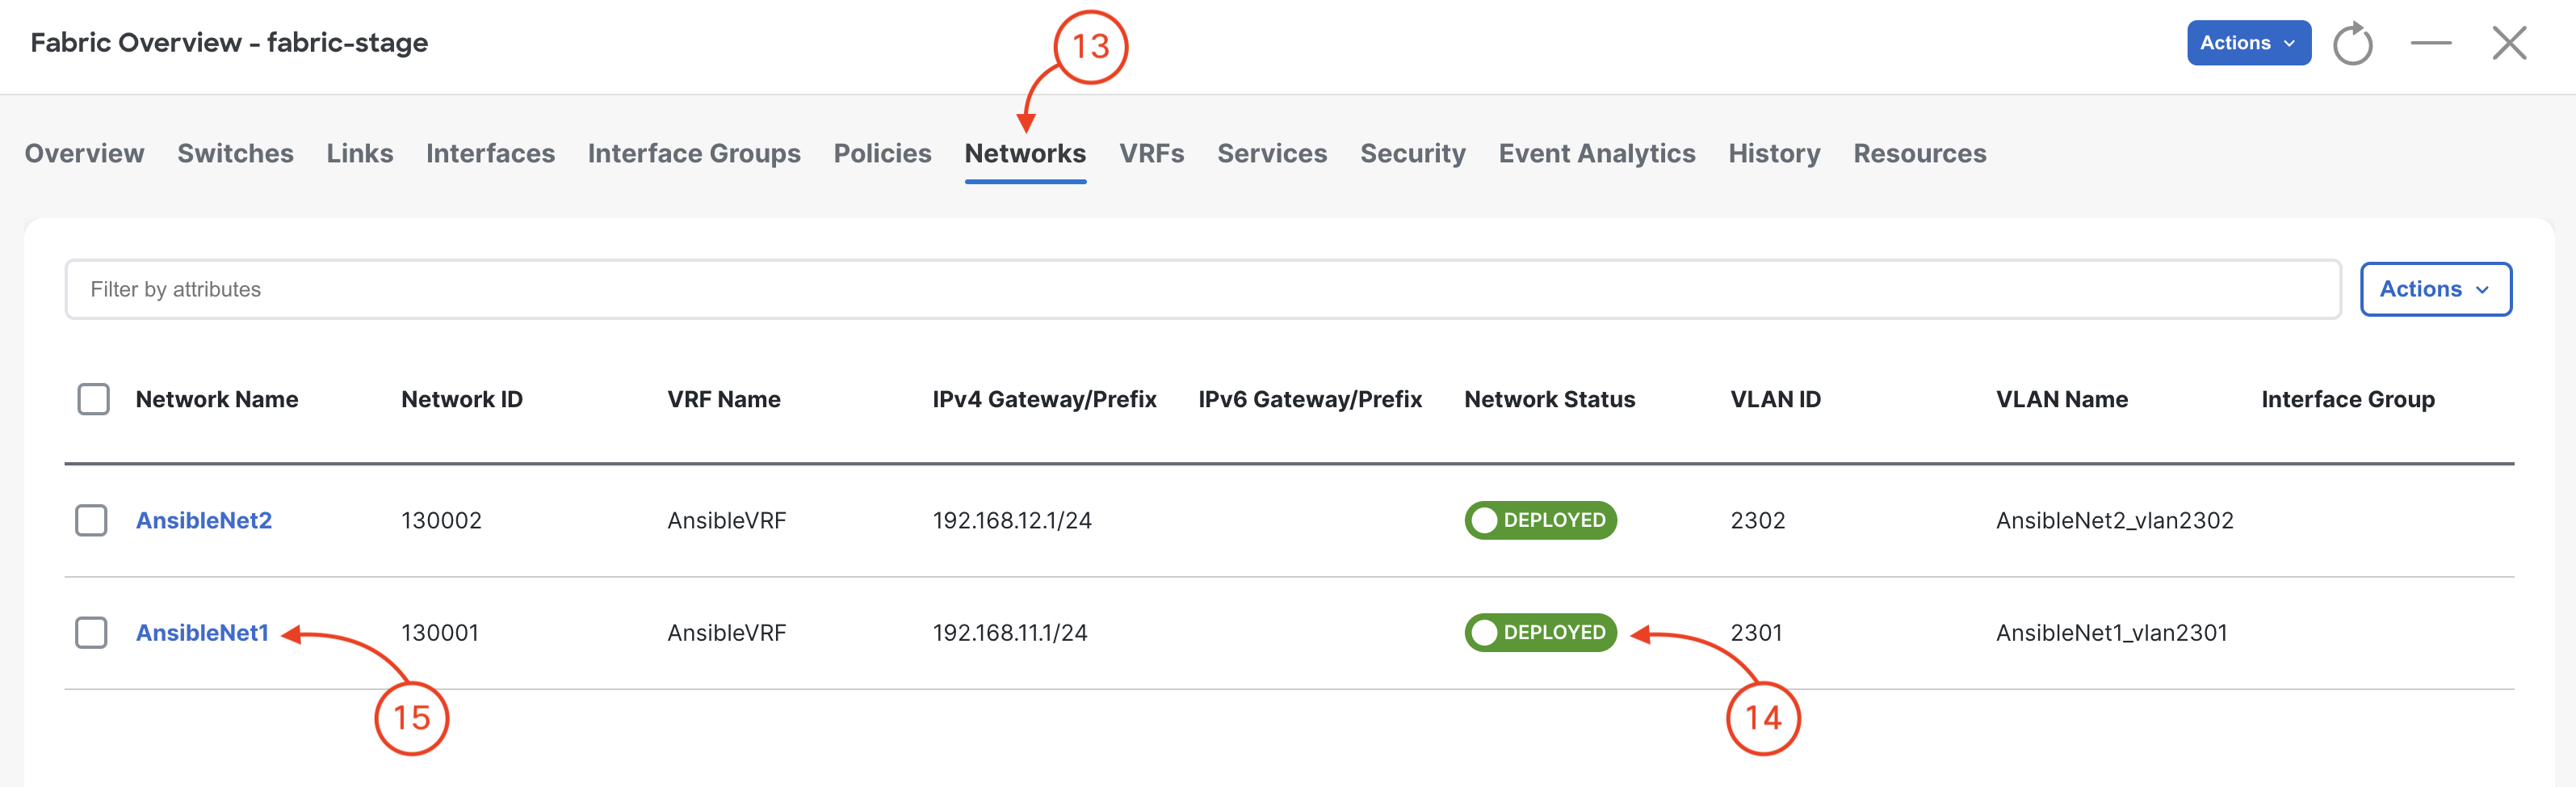Click the Network Status column header
This screenshot has height=787, width=2576.
tap(1549, 399)
